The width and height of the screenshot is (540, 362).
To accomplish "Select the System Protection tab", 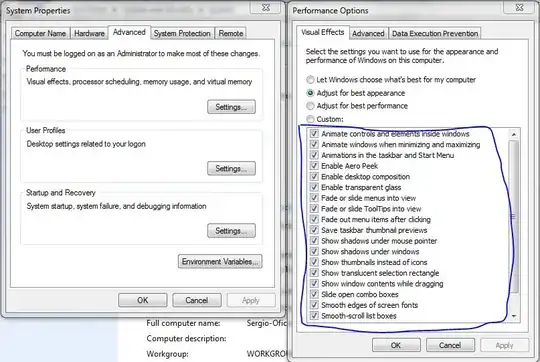I will pos(182,33).
